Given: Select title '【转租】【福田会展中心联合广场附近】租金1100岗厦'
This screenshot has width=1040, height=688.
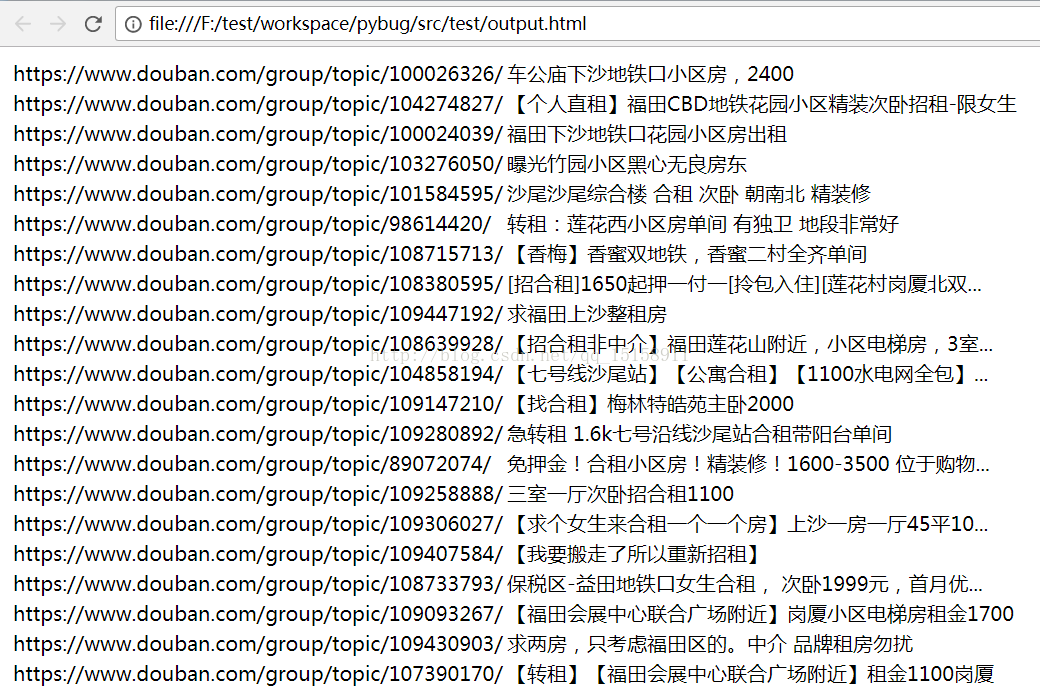Looking at the screenshot, I should coord(751,673).
